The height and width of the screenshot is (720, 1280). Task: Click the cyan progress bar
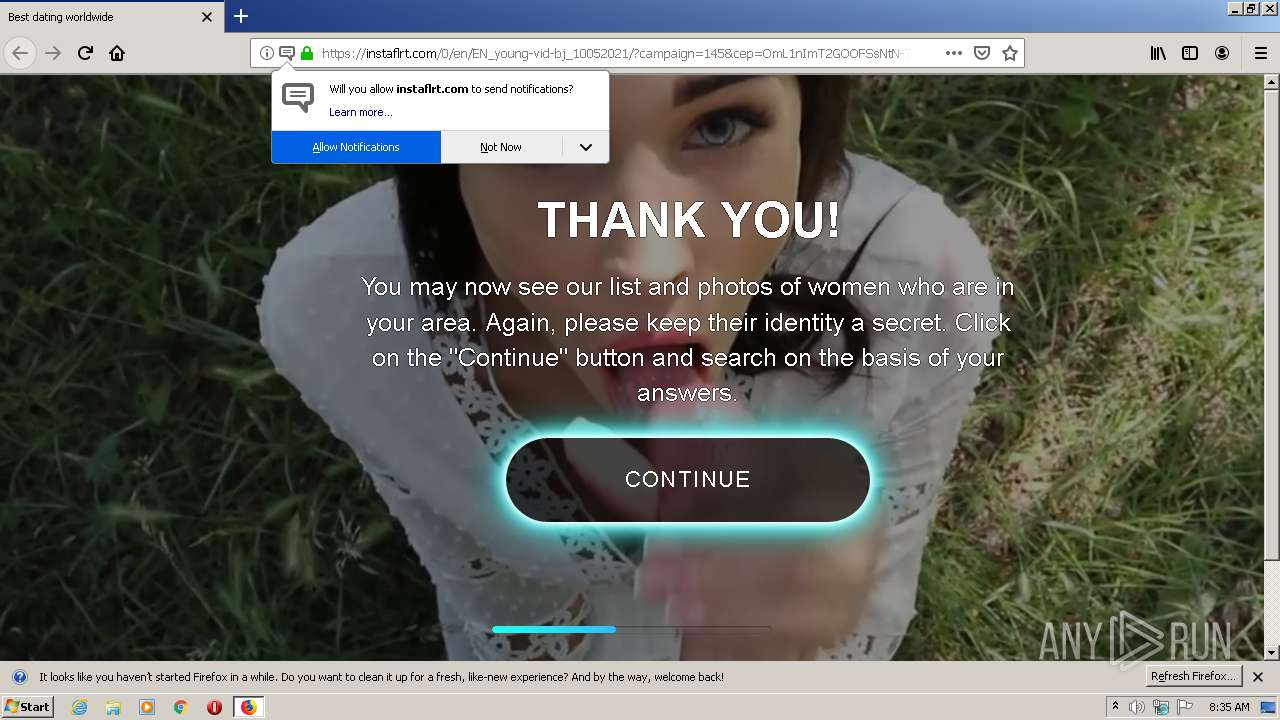tap(553, 629)
